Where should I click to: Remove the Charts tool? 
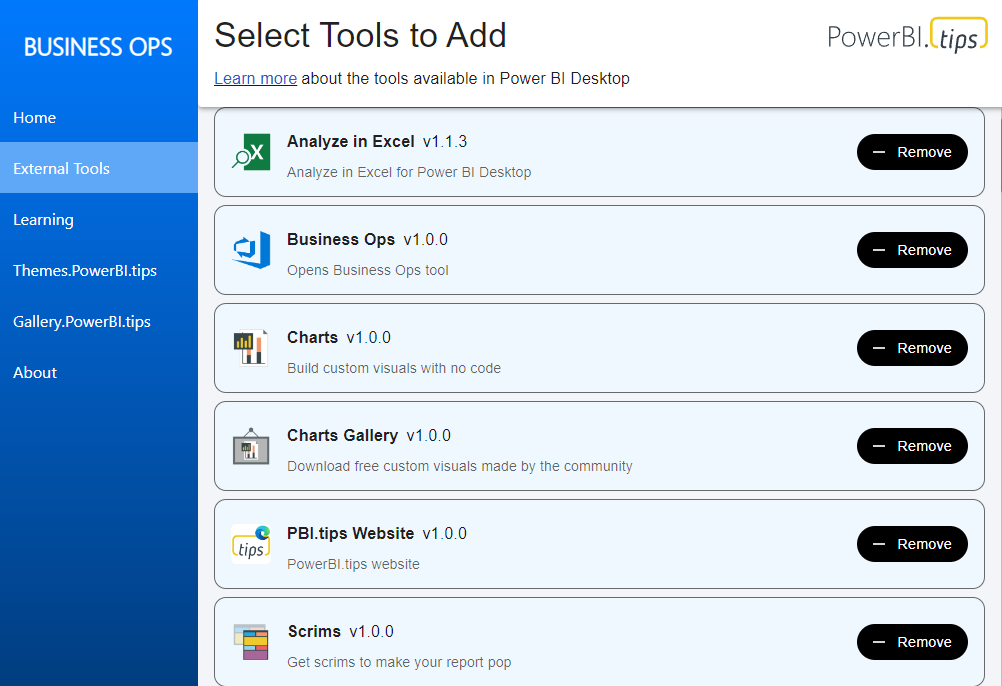(912, 348)
